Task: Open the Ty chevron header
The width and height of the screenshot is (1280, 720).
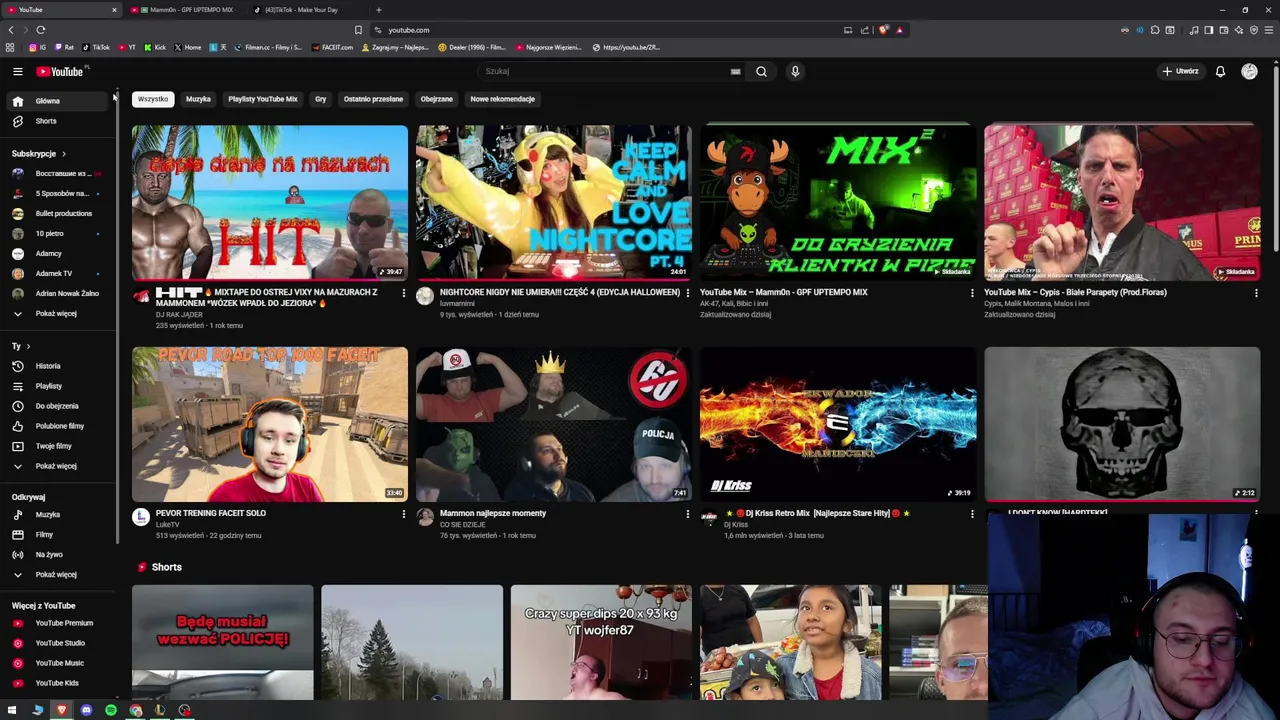Action: pyautogui.click(x=21, y=346)
